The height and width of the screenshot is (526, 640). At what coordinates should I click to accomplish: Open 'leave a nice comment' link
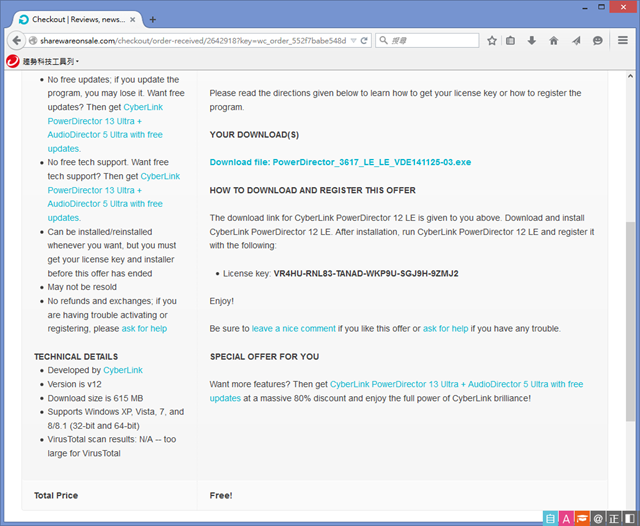point(293,329)
